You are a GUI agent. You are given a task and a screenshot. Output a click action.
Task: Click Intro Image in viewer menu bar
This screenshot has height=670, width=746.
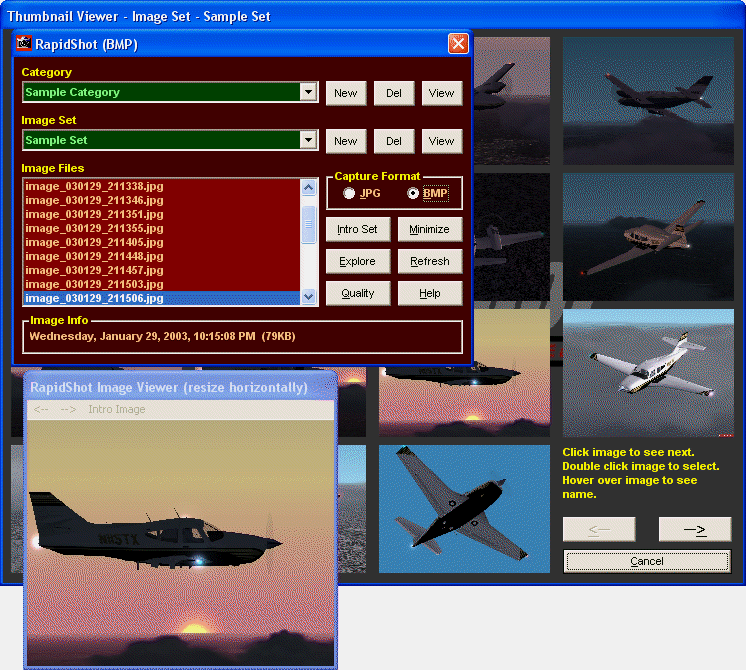pos(116,409)
